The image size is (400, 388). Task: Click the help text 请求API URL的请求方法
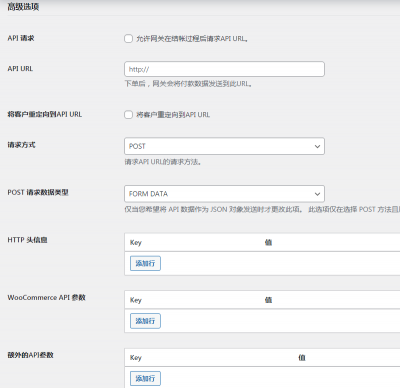click(163, 162)
